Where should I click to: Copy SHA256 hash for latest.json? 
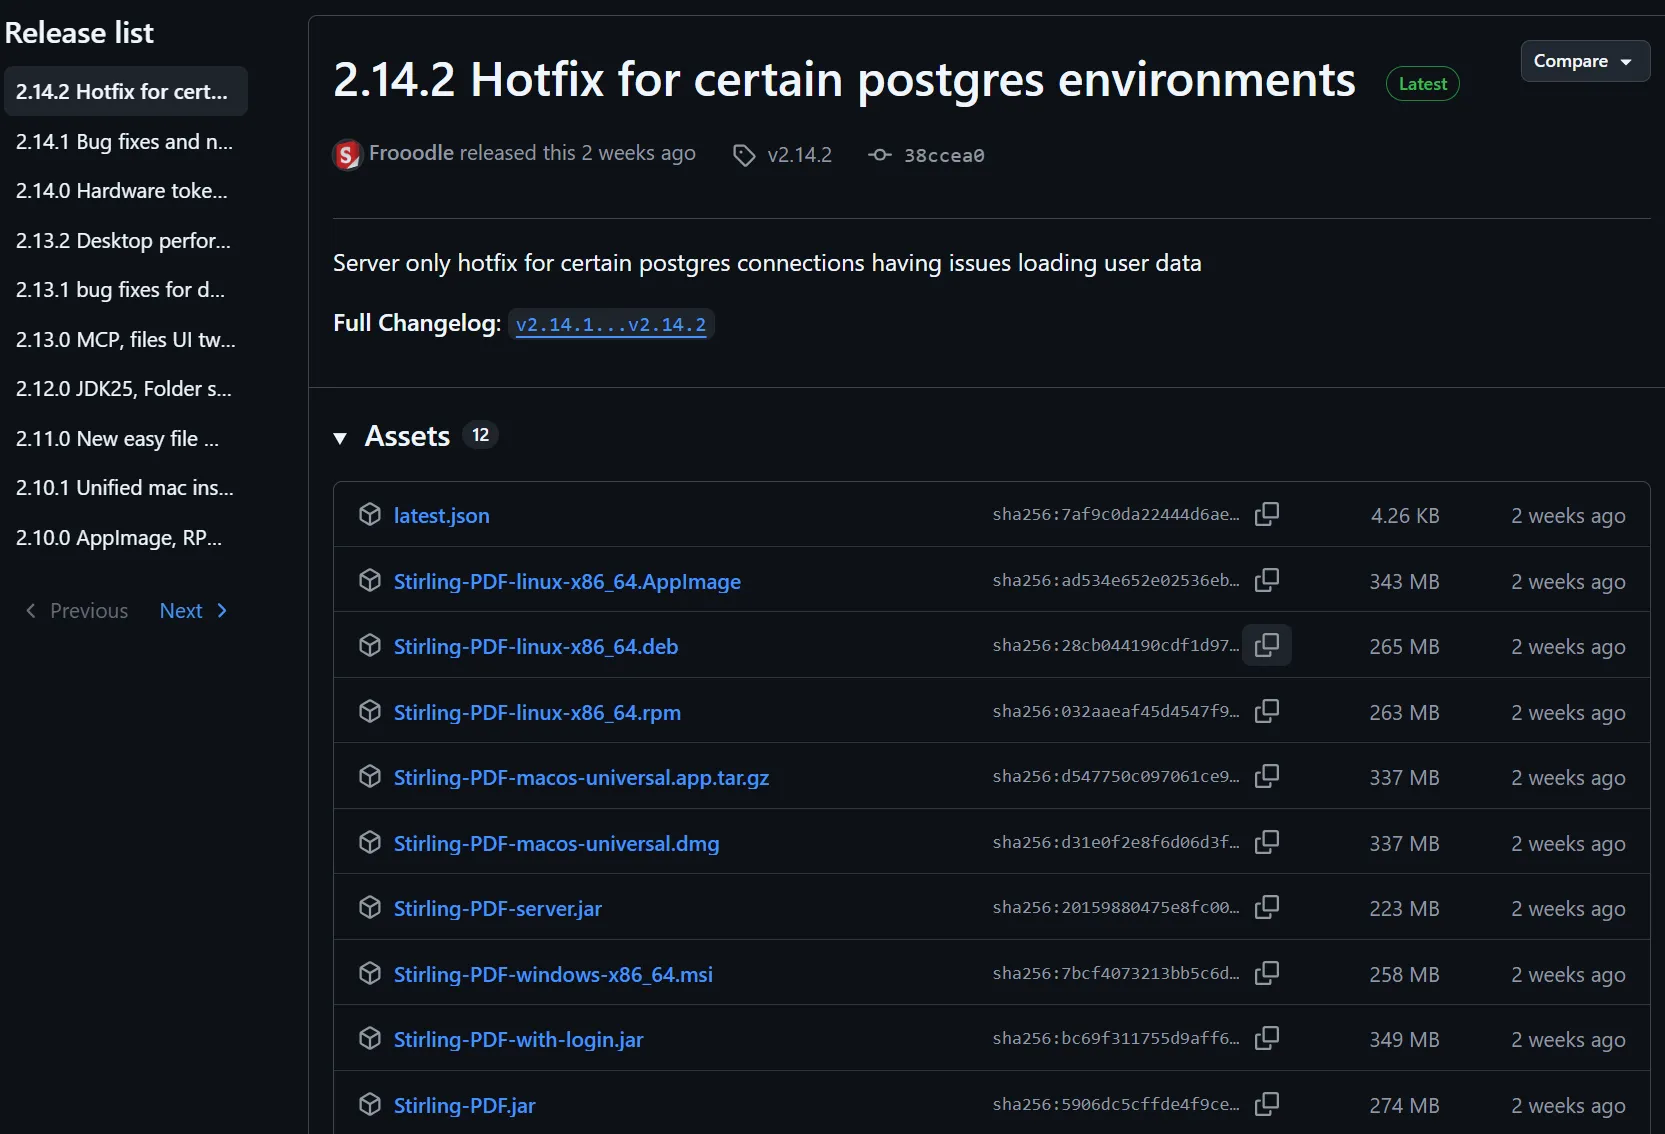[x=1267, y=514]
